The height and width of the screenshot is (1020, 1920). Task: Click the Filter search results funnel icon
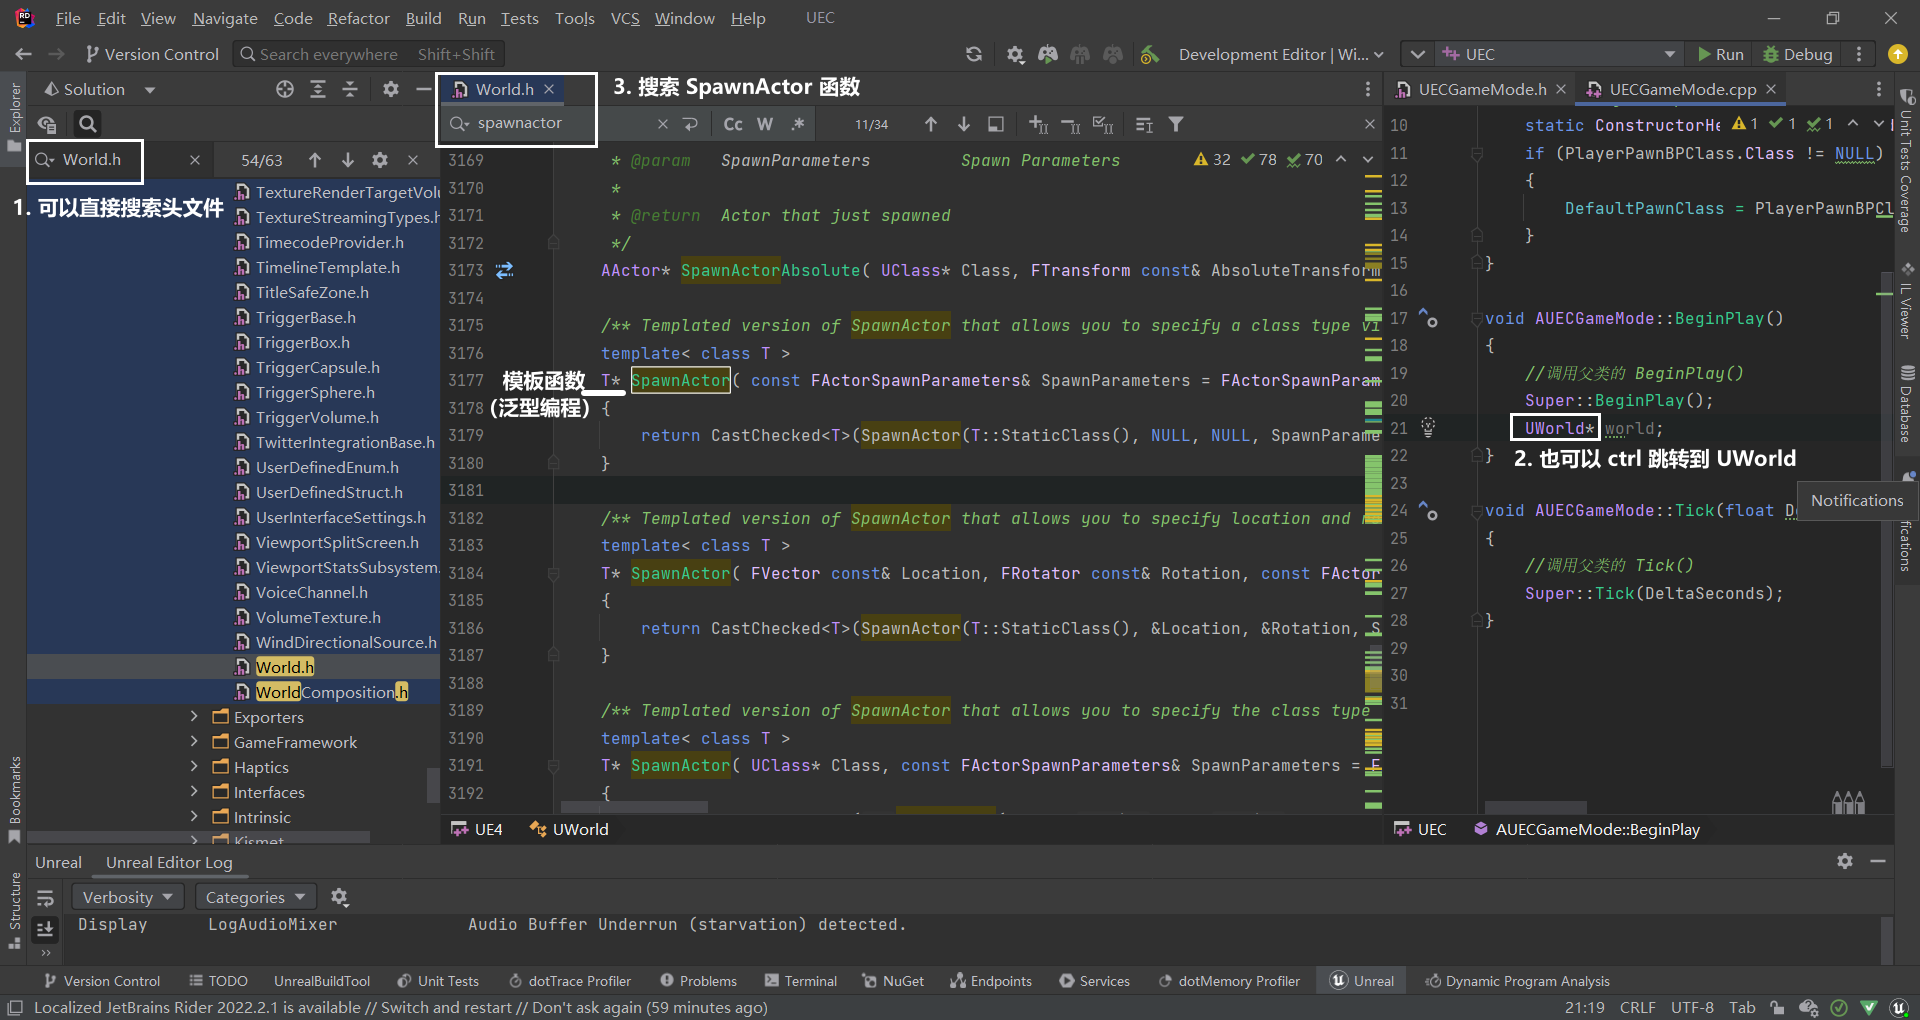[1176, 124]
